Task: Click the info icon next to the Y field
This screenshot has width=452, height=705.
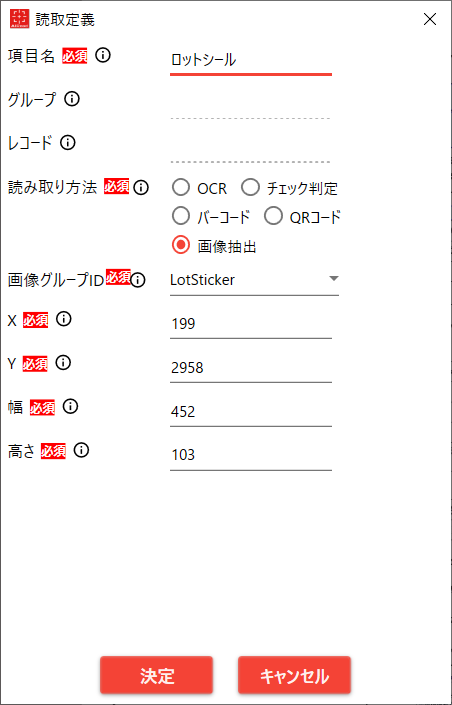Action: tap(63, 363)
